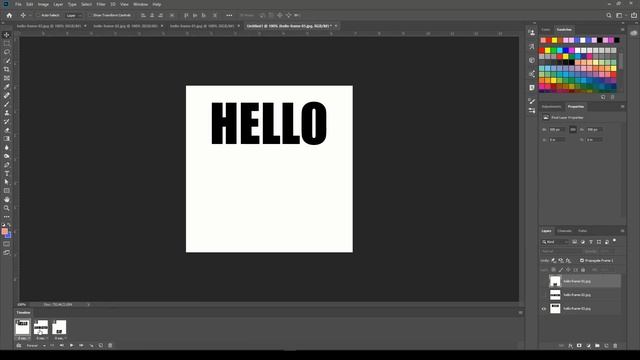The width and height of the screenshot is (640, 360).
Task: Convert to video timeline icon
Action: click(x=19, y=345)
